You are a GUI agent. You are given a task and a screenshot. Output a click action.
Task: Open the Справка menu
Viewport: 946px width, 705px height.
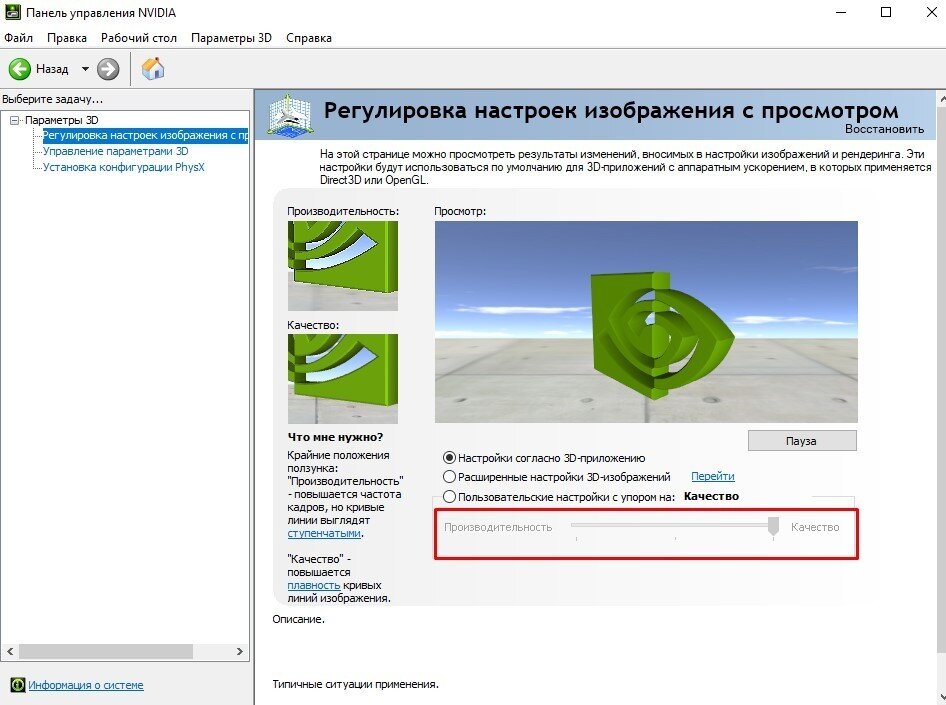(x=309, y=37)
